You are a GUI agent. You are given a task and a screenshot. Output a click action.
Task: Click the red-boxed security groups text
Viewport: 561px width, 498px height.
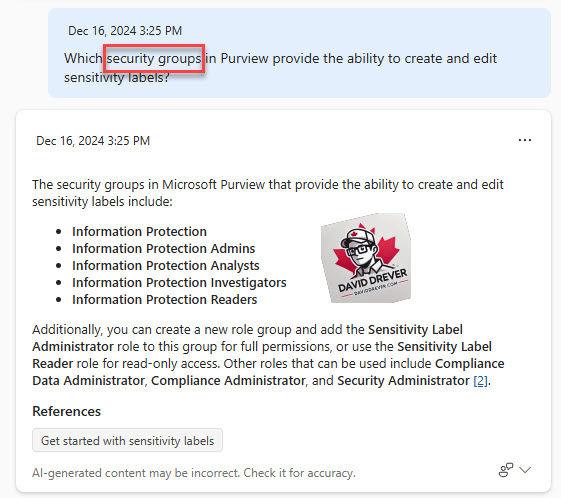[x=154, y=58]
